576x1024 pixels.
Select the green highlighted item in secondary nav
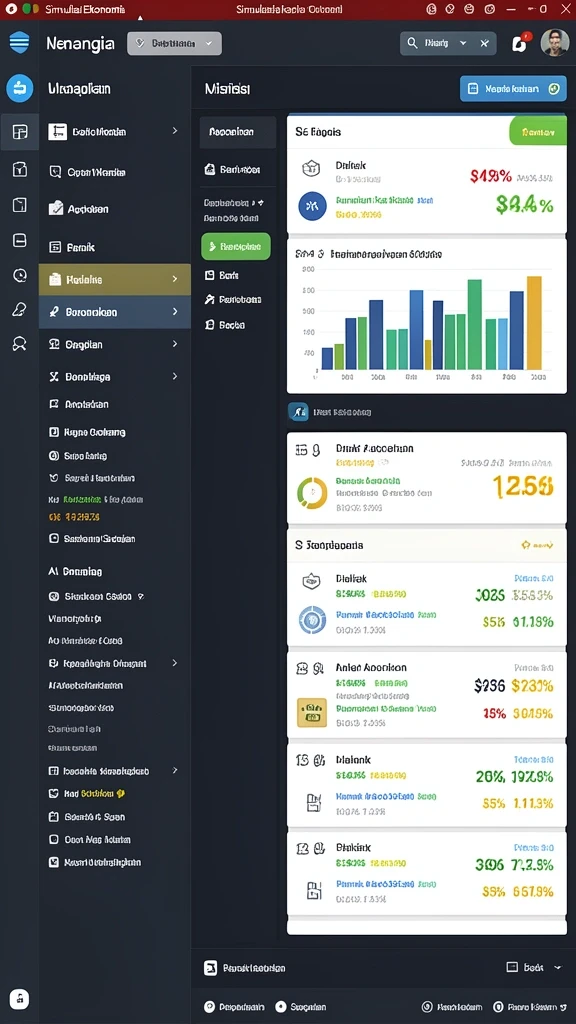coord(236,247)
